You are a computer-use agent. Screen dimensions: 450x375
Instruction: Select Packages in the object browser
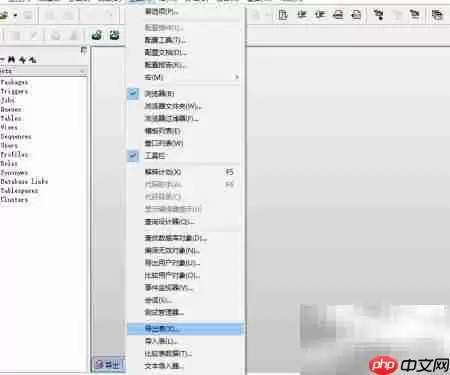(14, 82)
